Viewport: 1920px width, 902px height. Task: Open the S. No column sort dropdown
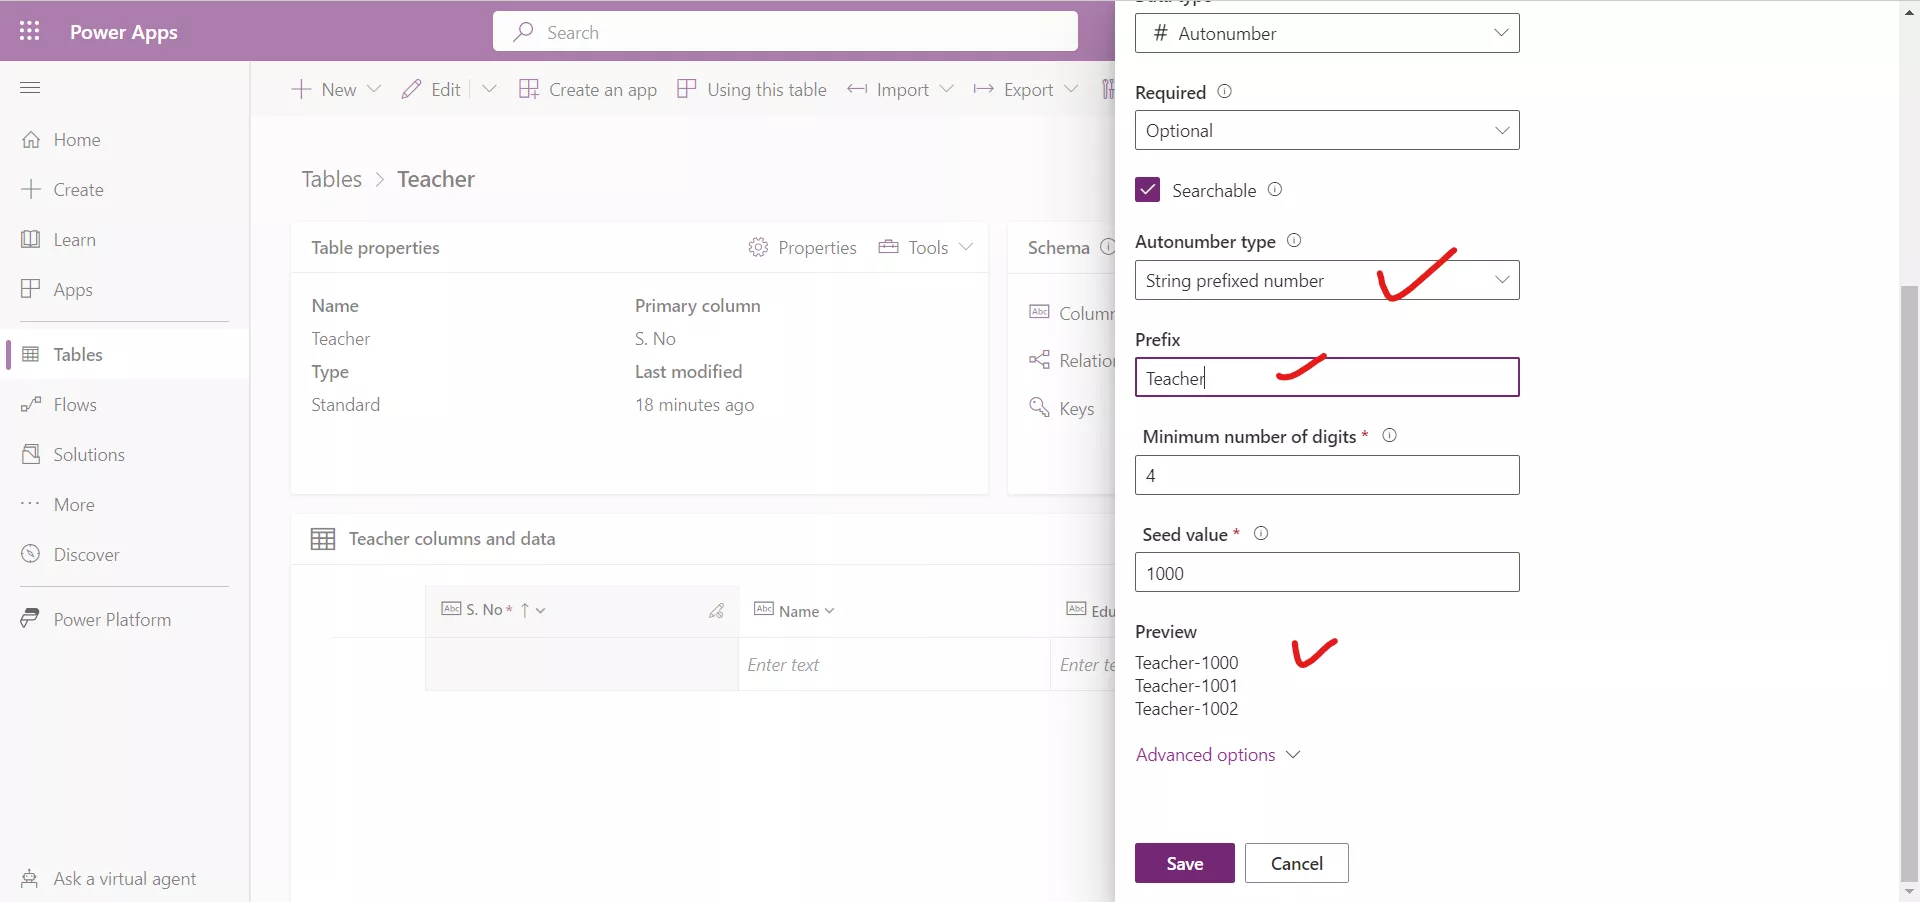coord(540,610)
